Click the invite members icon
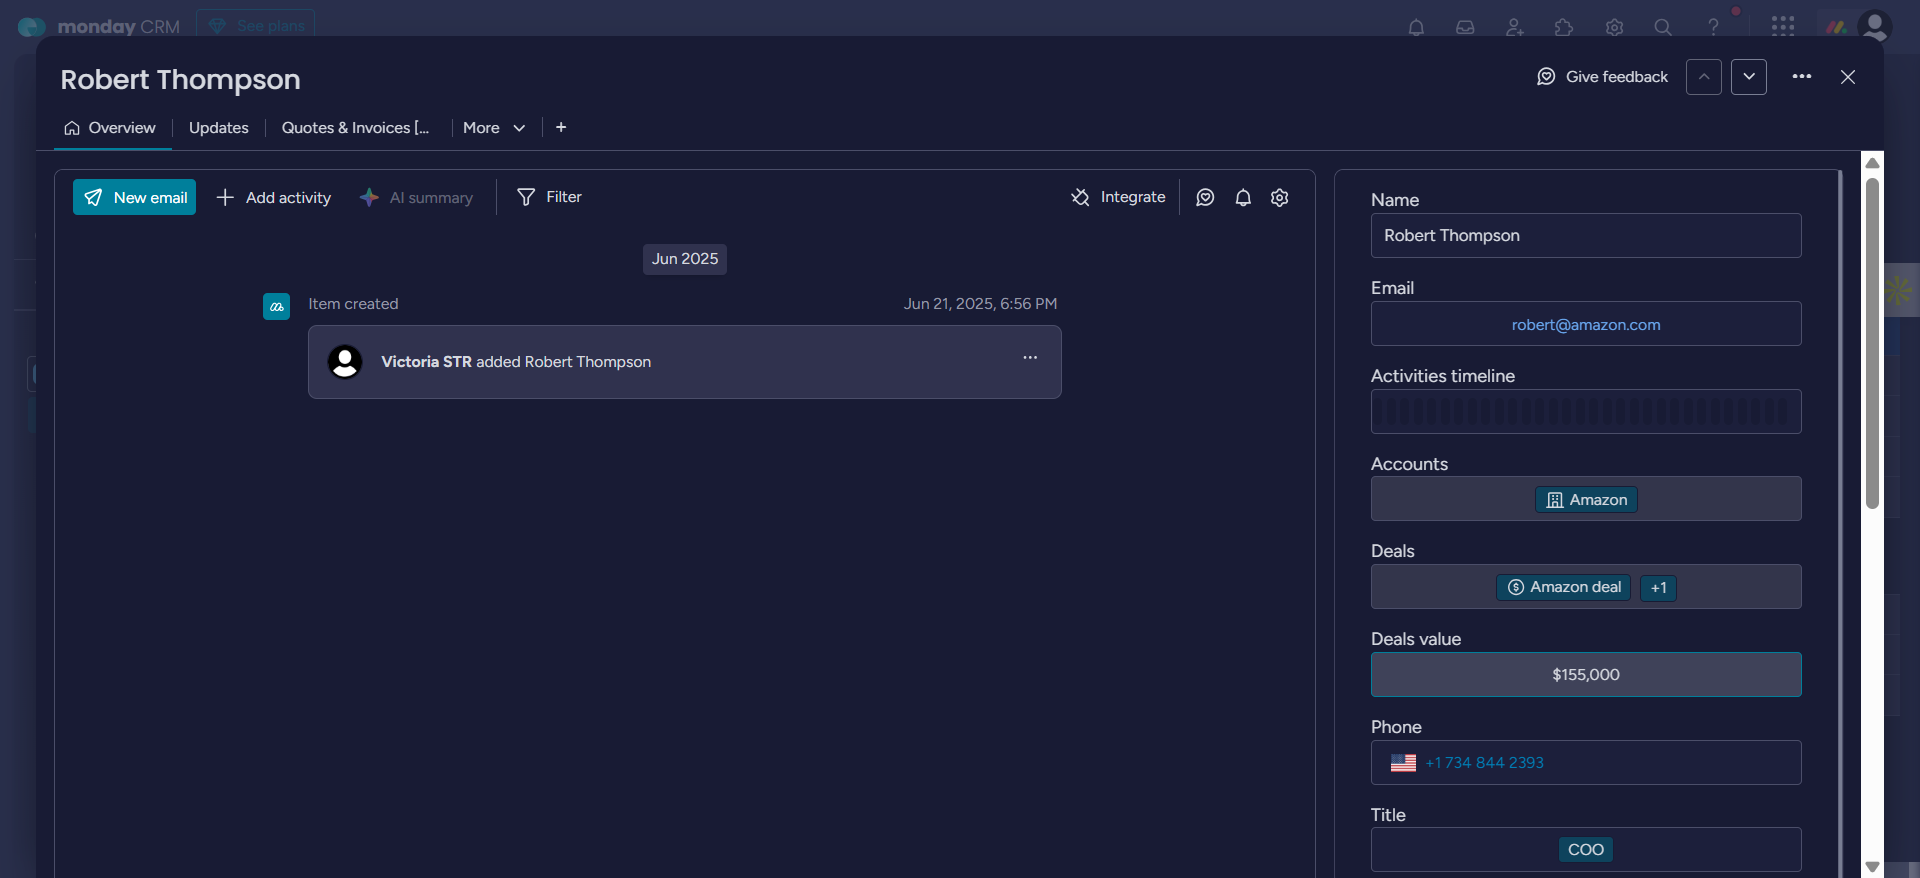 [1515, 27]
